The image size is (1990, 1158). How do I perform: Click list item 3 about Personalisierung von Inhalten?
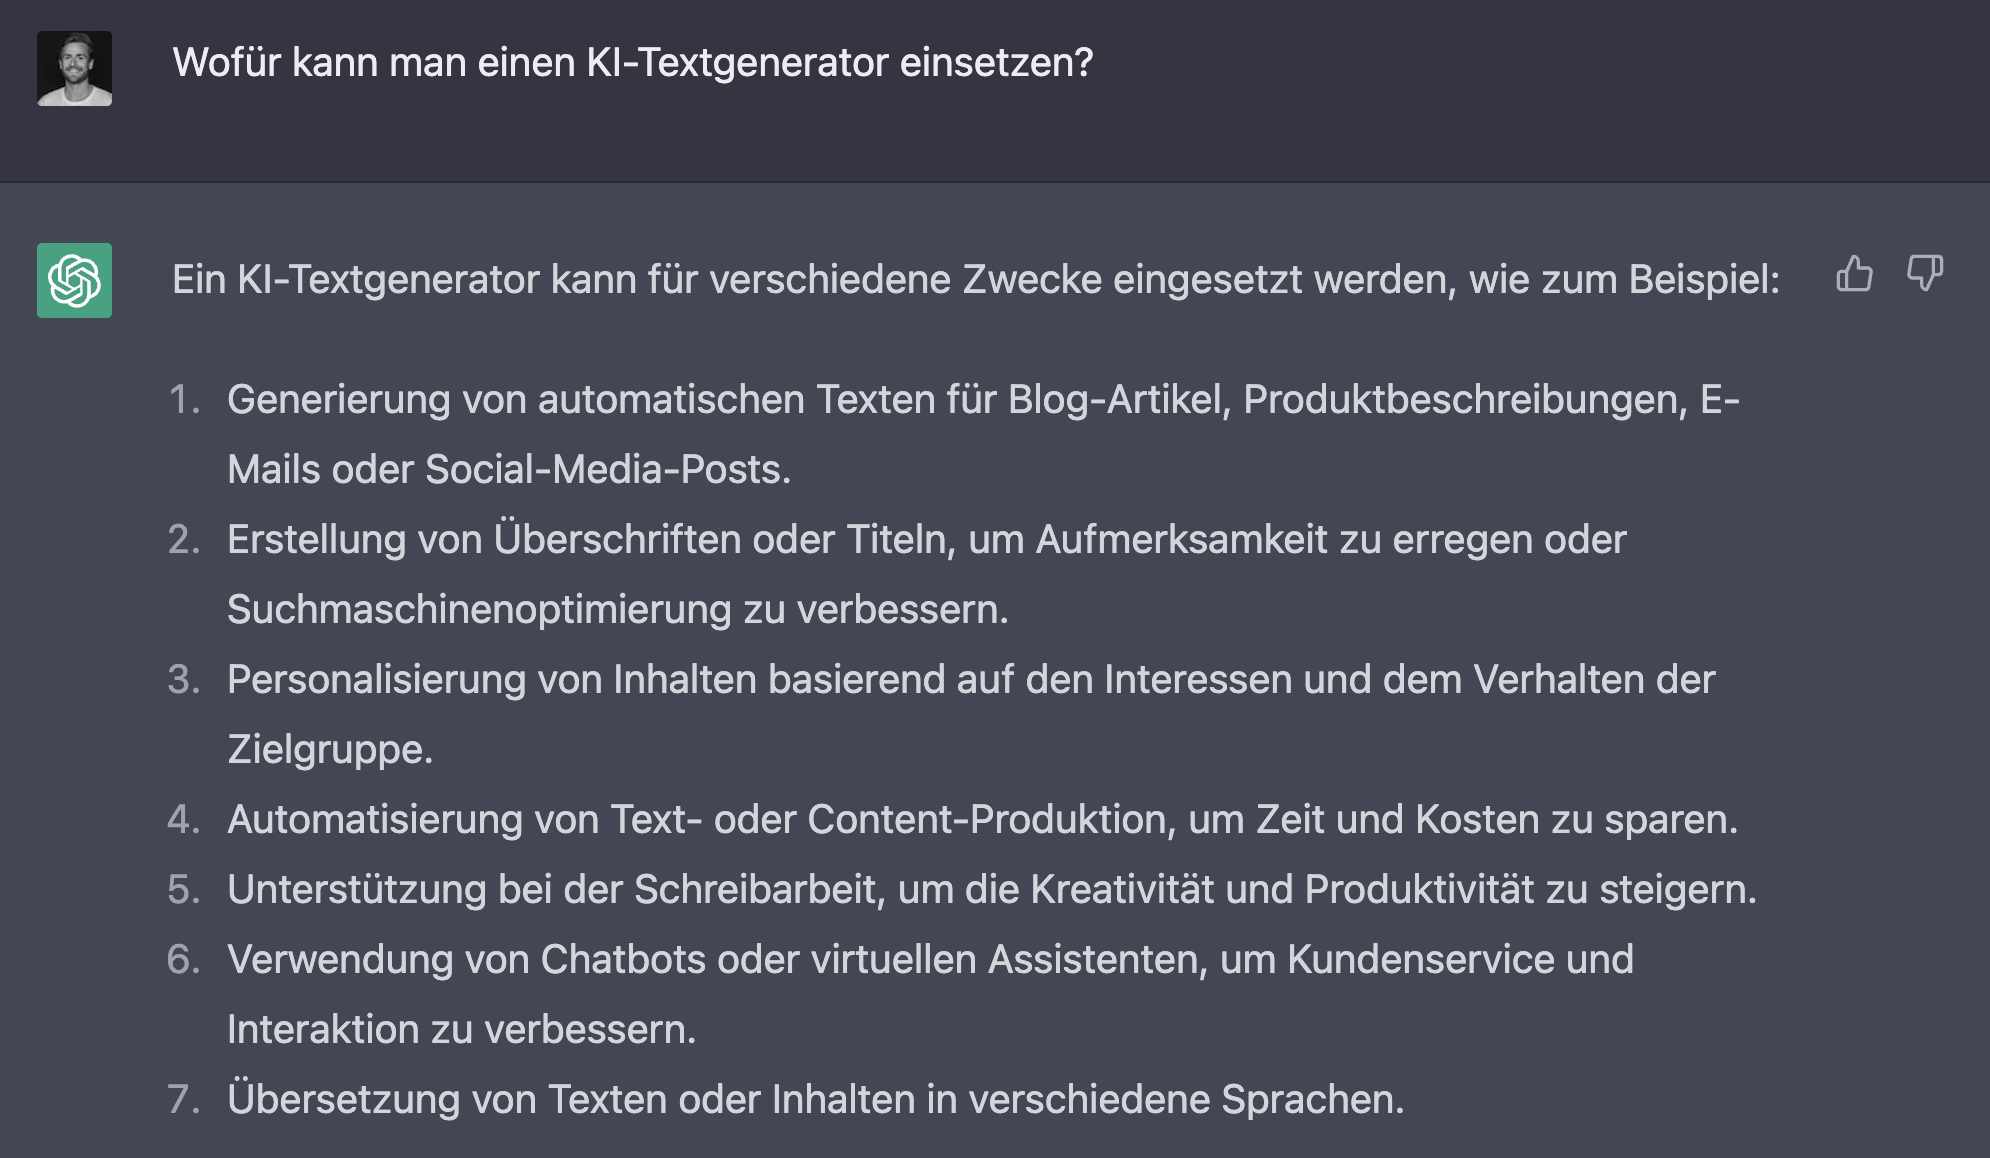pyautogui.click(x=880, y=679)
